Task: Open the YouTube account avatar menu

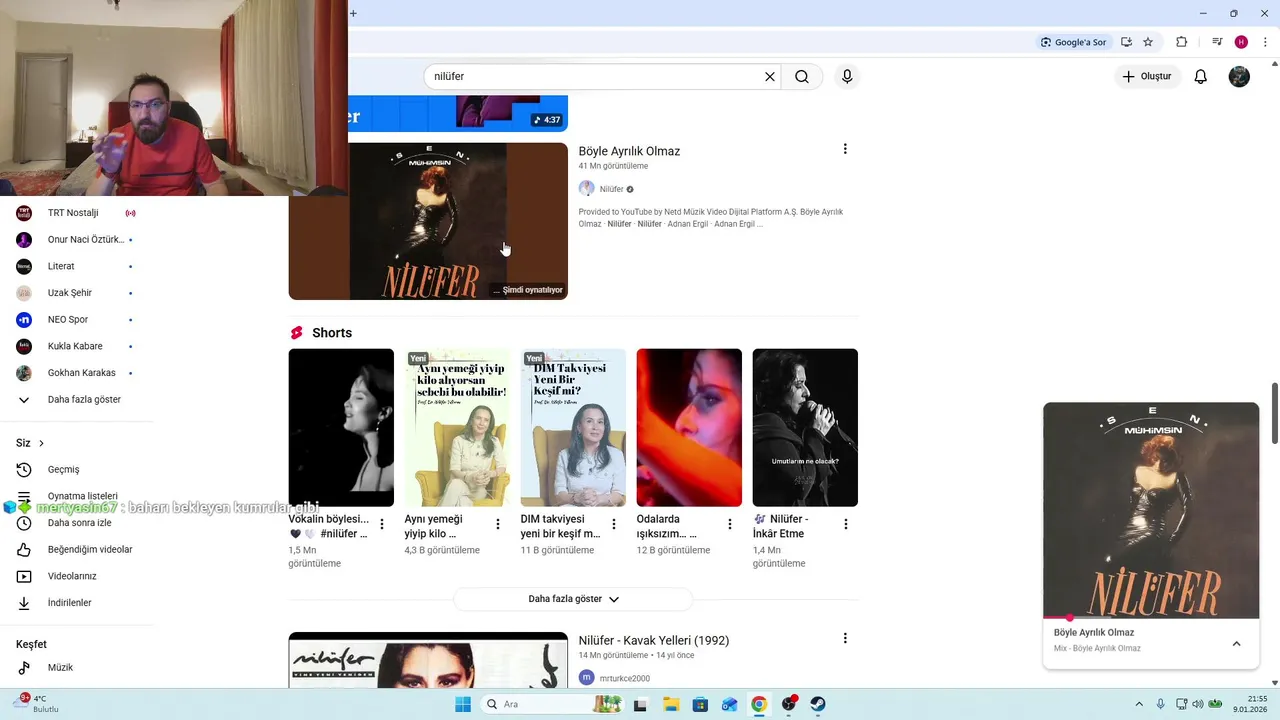Action: coord(1239,77)
